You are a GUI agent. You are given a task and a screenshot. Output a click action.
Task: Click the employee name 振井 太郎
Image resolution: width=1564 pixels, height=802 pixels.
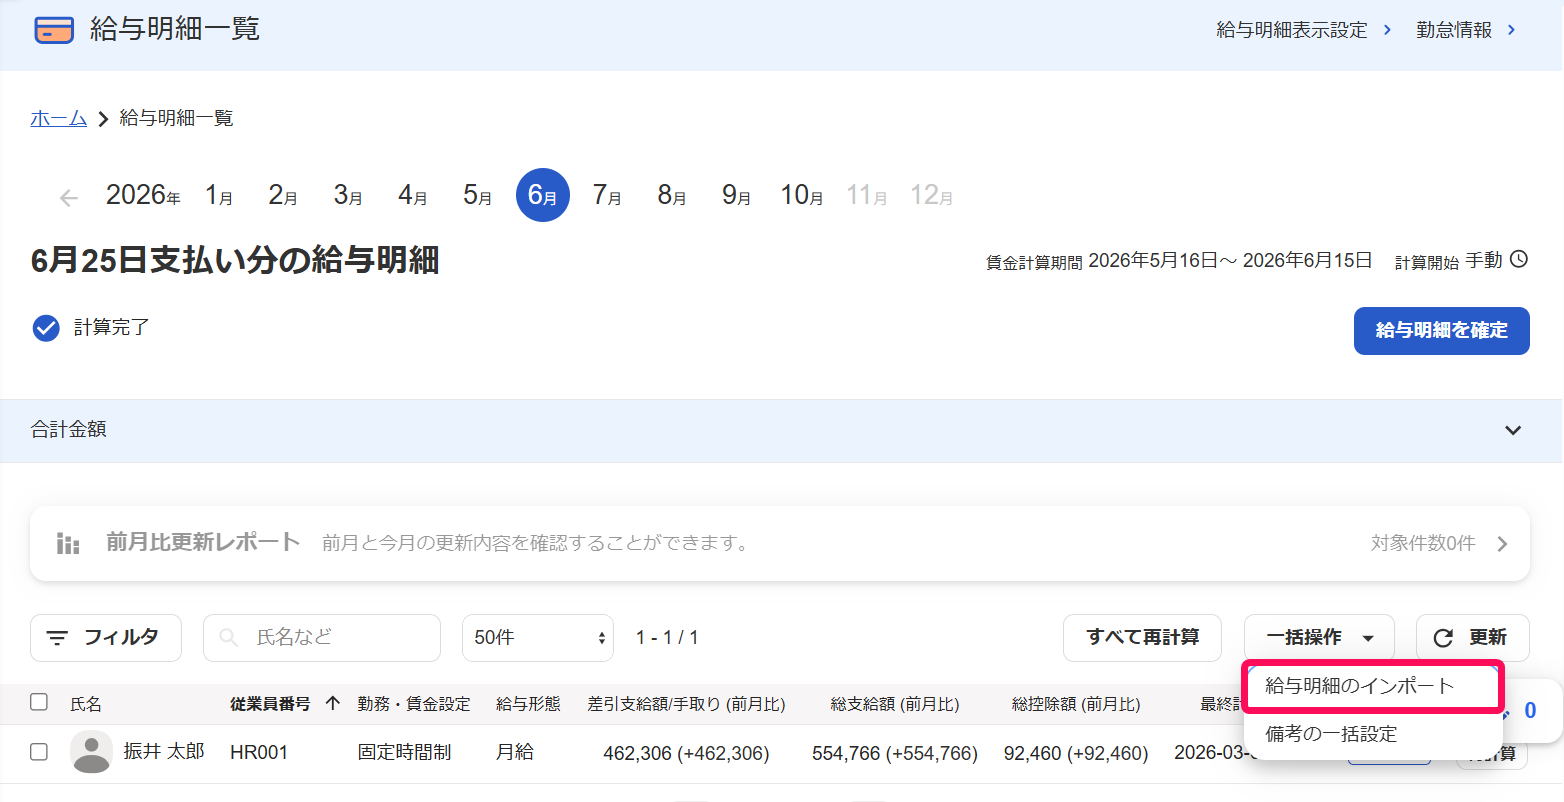click(164, 751)
